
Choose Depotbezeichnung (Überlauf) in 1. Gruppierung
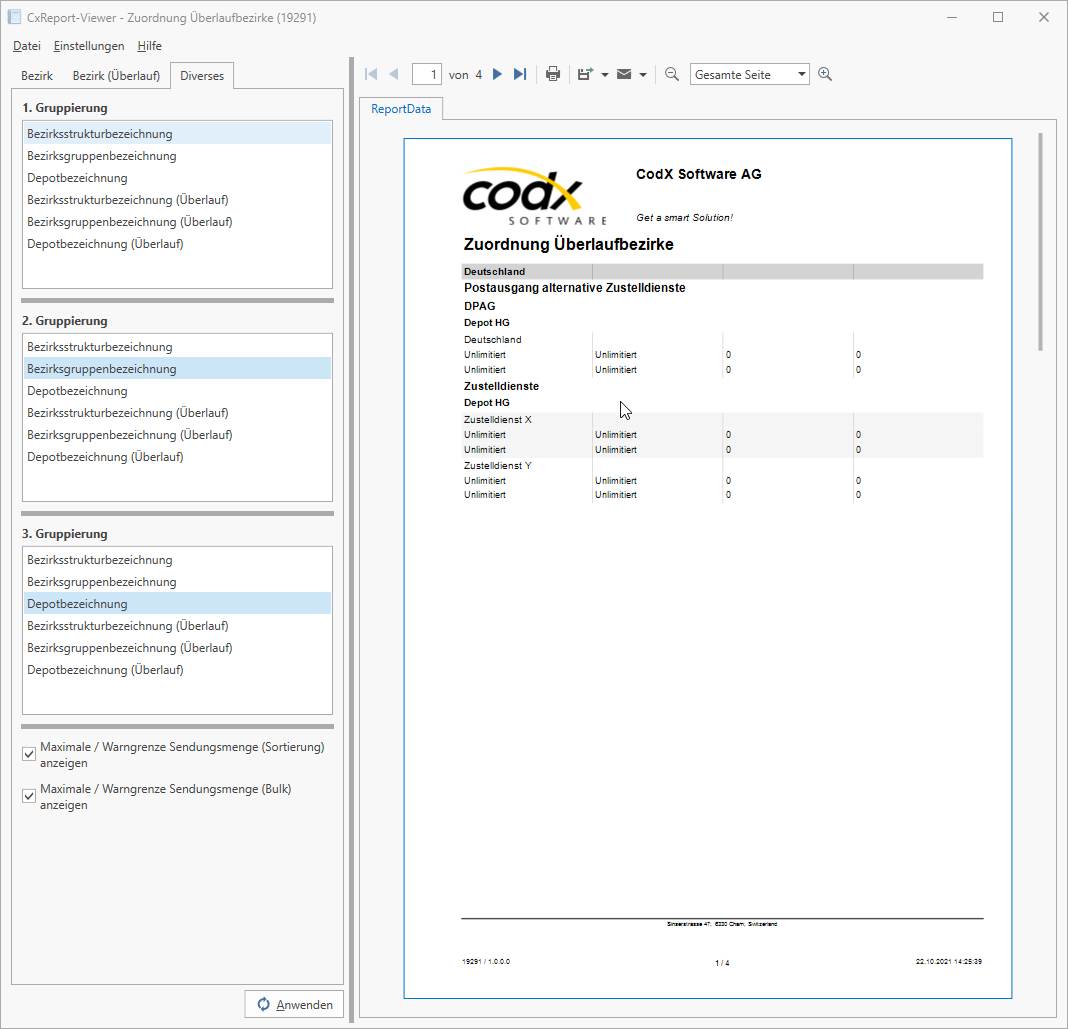tap(177, 244)
